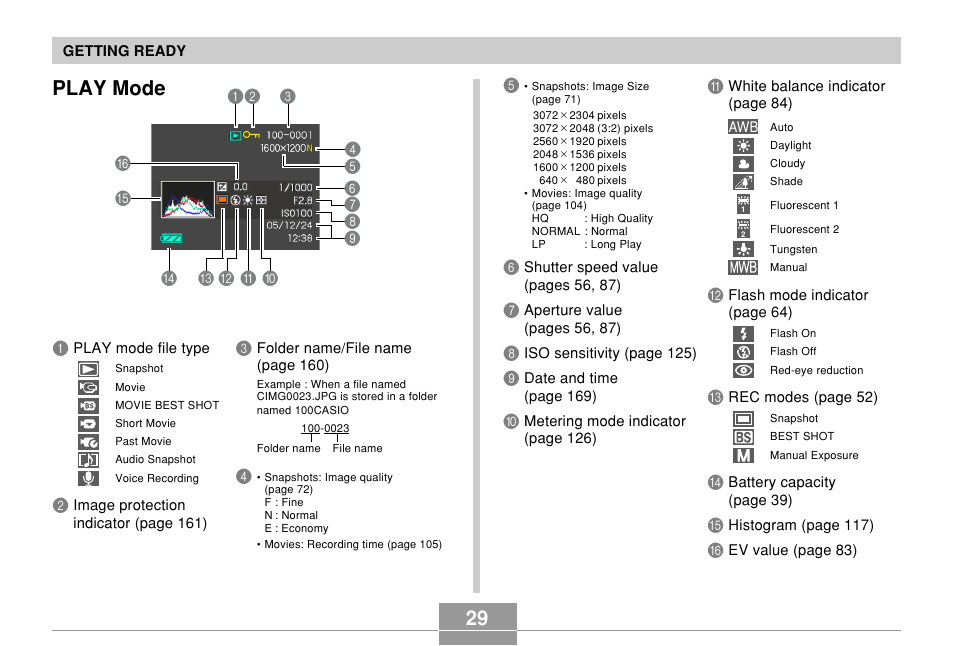Viewport: 954px width, 646px height.
Task: Click the REC modes Snapshot icon
Action: 743,419
